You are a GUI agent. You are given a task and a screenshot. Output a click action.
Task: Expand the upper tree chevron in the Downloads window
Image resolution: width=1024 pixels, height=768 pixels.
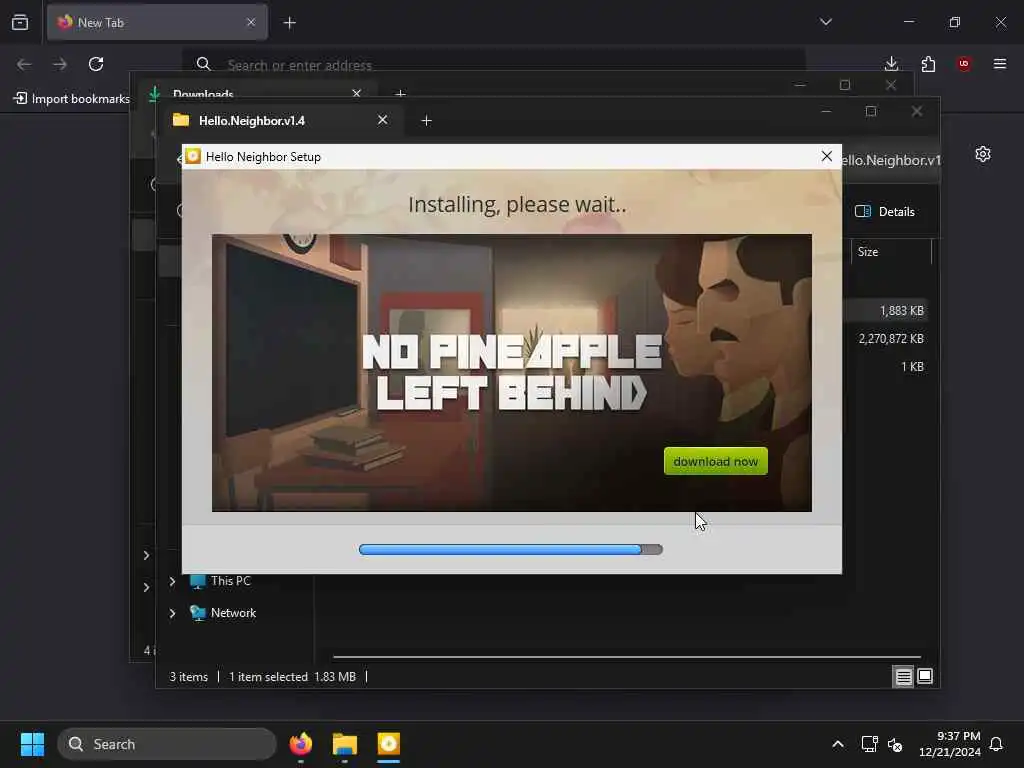tap(146, 555)
